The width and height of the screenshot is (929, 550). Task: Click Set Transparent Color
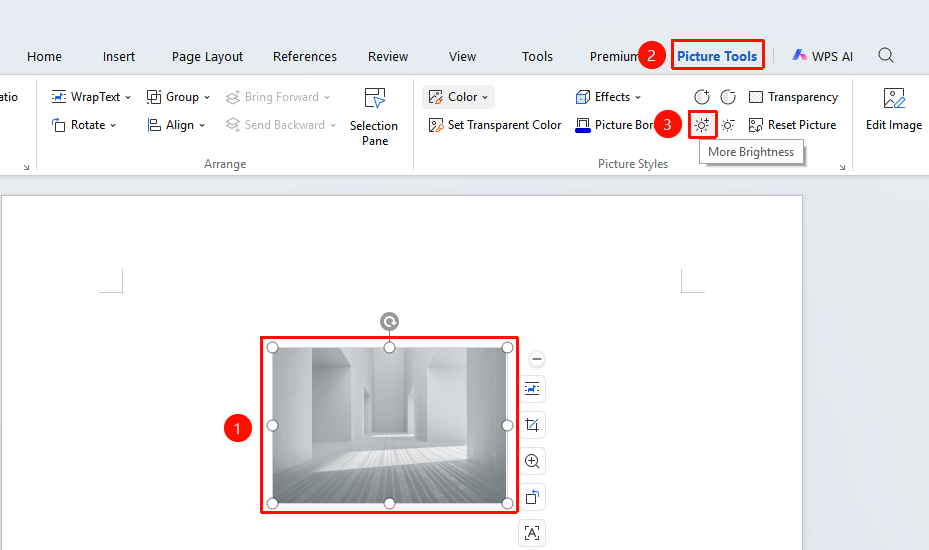[495, 125]
